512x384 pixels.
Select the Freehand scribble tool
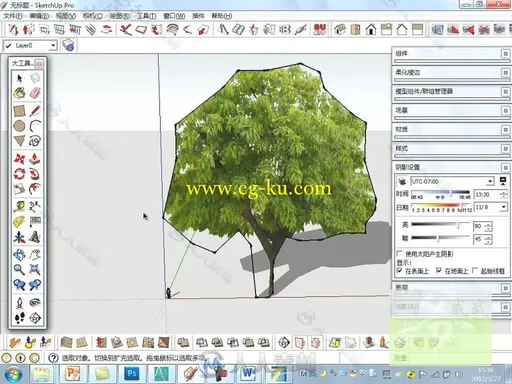[35, 141]
